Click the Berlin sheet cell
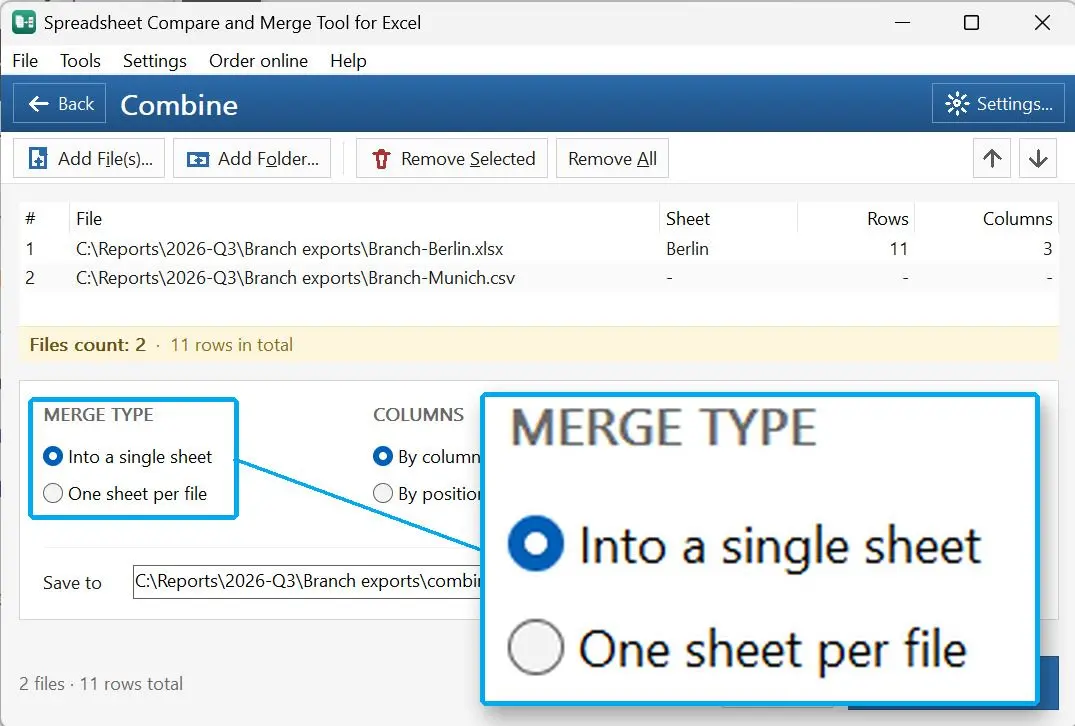This screenshot has height=726, width=1075. coord(687,249)
